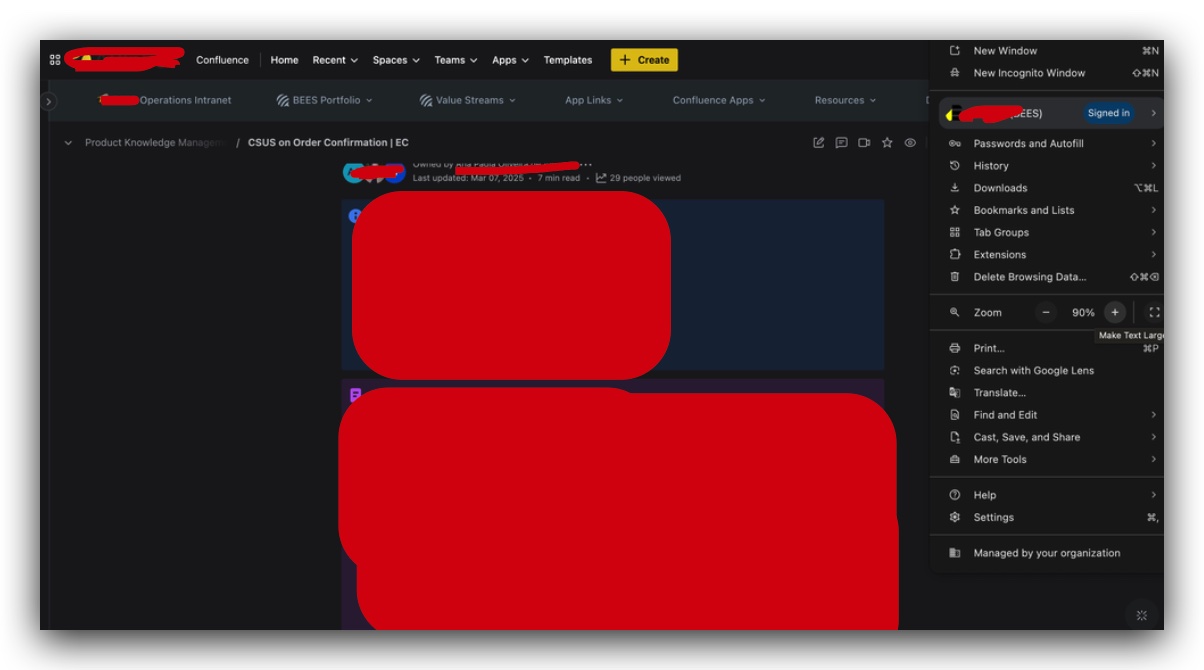
Task: Click the info panel icon in page body
Action: pos(354,216)
